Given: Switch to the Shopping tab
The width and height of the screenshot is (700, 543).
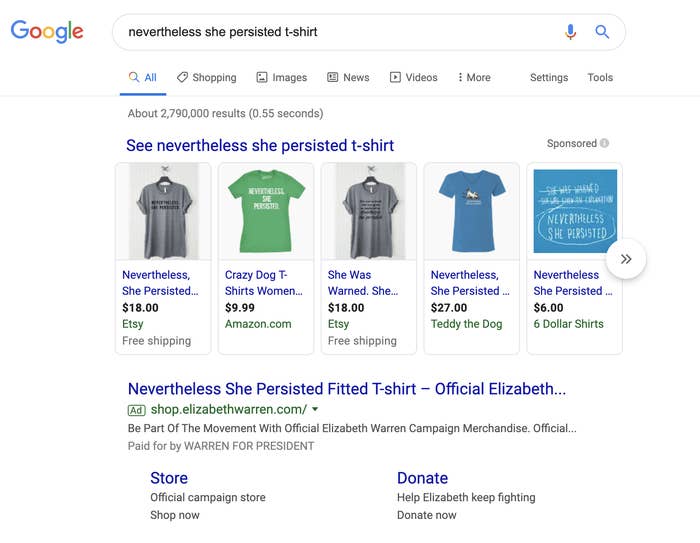Looking at the screenshot, I should tap(207, 78).
